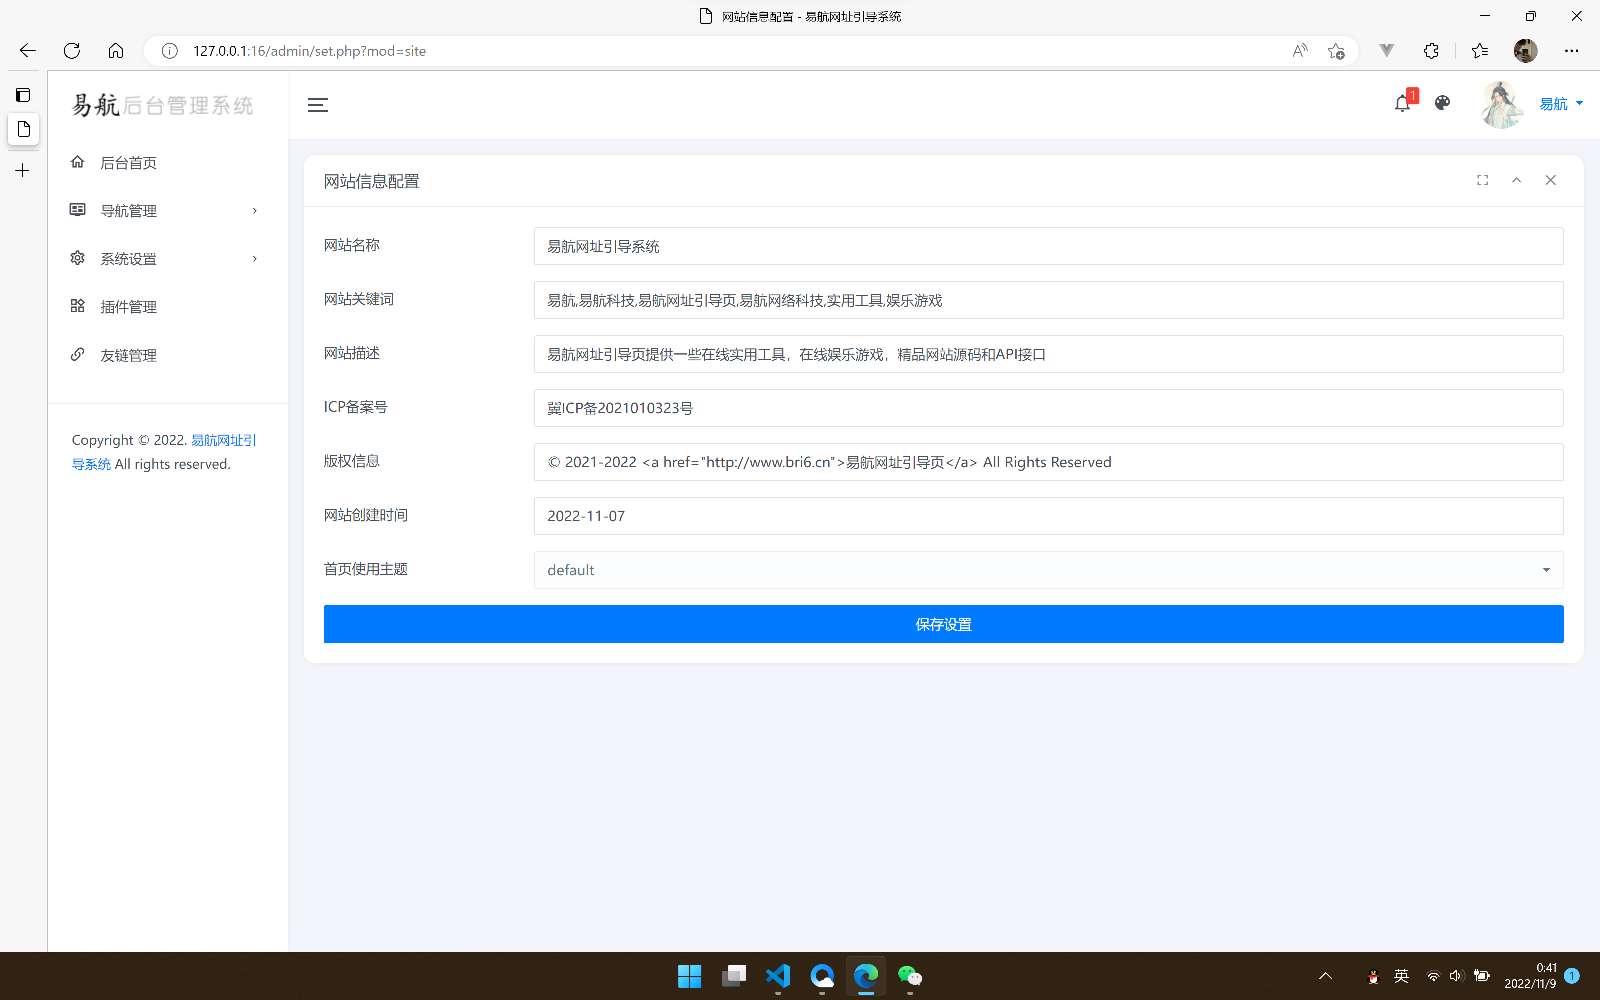This screenshot has height=1000, width=1600.
Task: Open the Windows Start menu
Action: (x=689, y=976)
